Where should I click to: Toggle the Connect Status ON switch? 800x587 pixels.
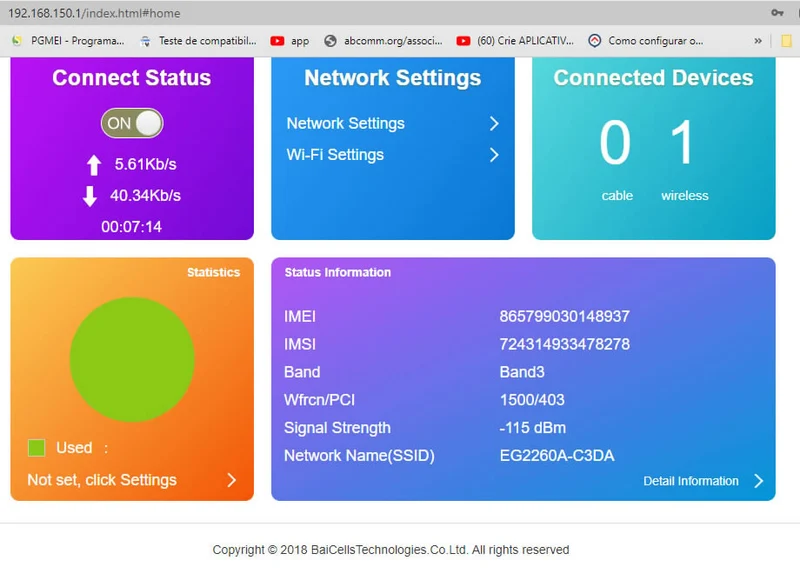click(132, 123)
